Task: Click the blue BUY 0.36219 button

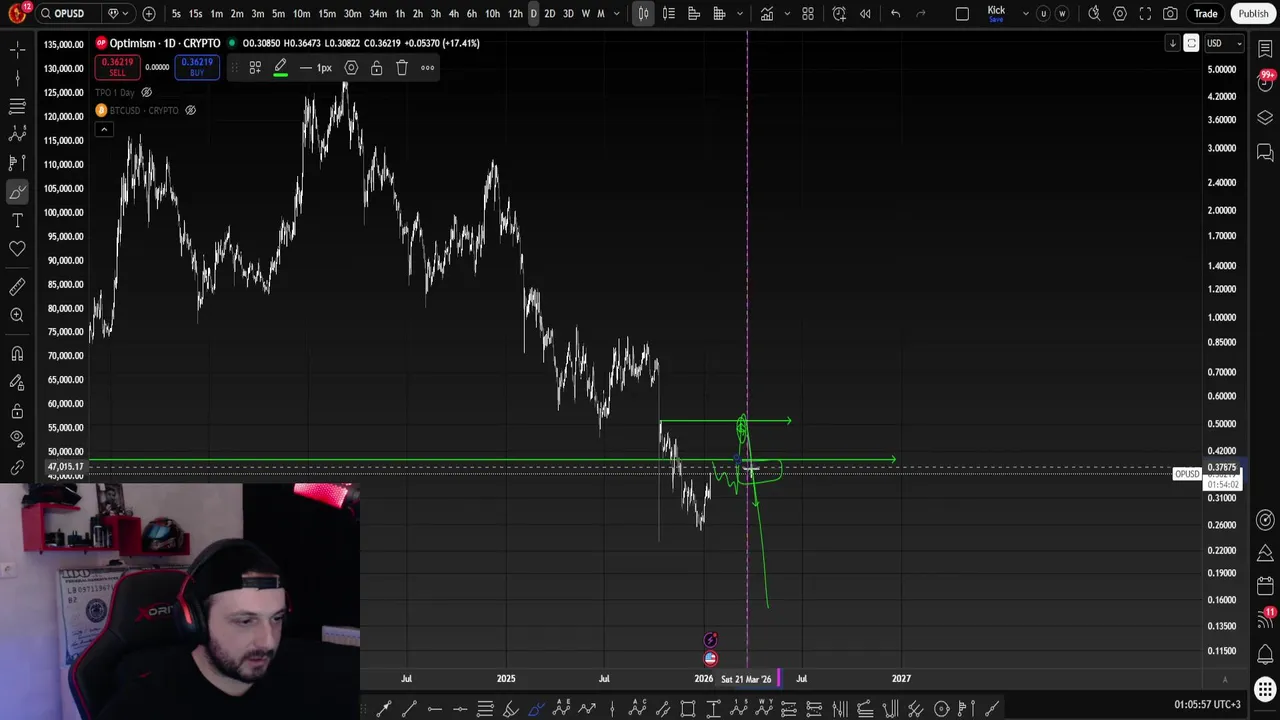Action: tap(197, 67)
